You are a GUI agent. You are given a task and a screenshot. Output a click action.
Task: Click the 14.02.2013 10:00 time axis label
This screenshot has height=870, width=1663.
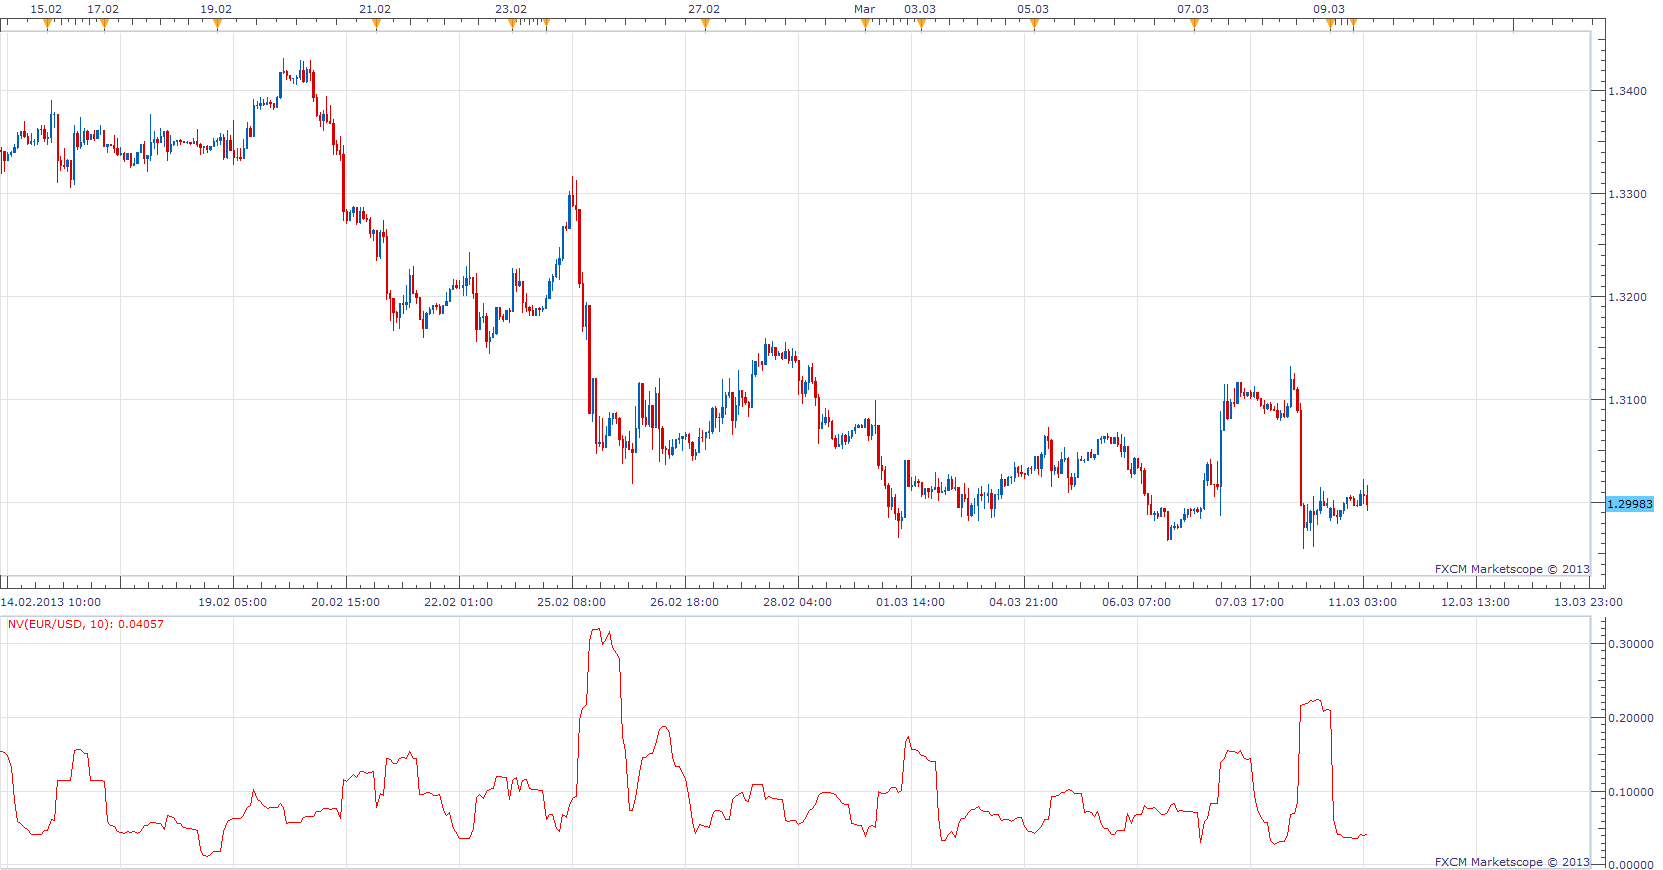[51, 602]
